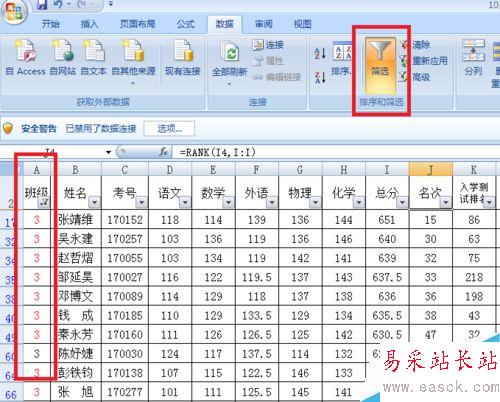This screenshot has height=402, width=500.
Task: Click the security warning shield icon
Action: [x=8, y=128]
